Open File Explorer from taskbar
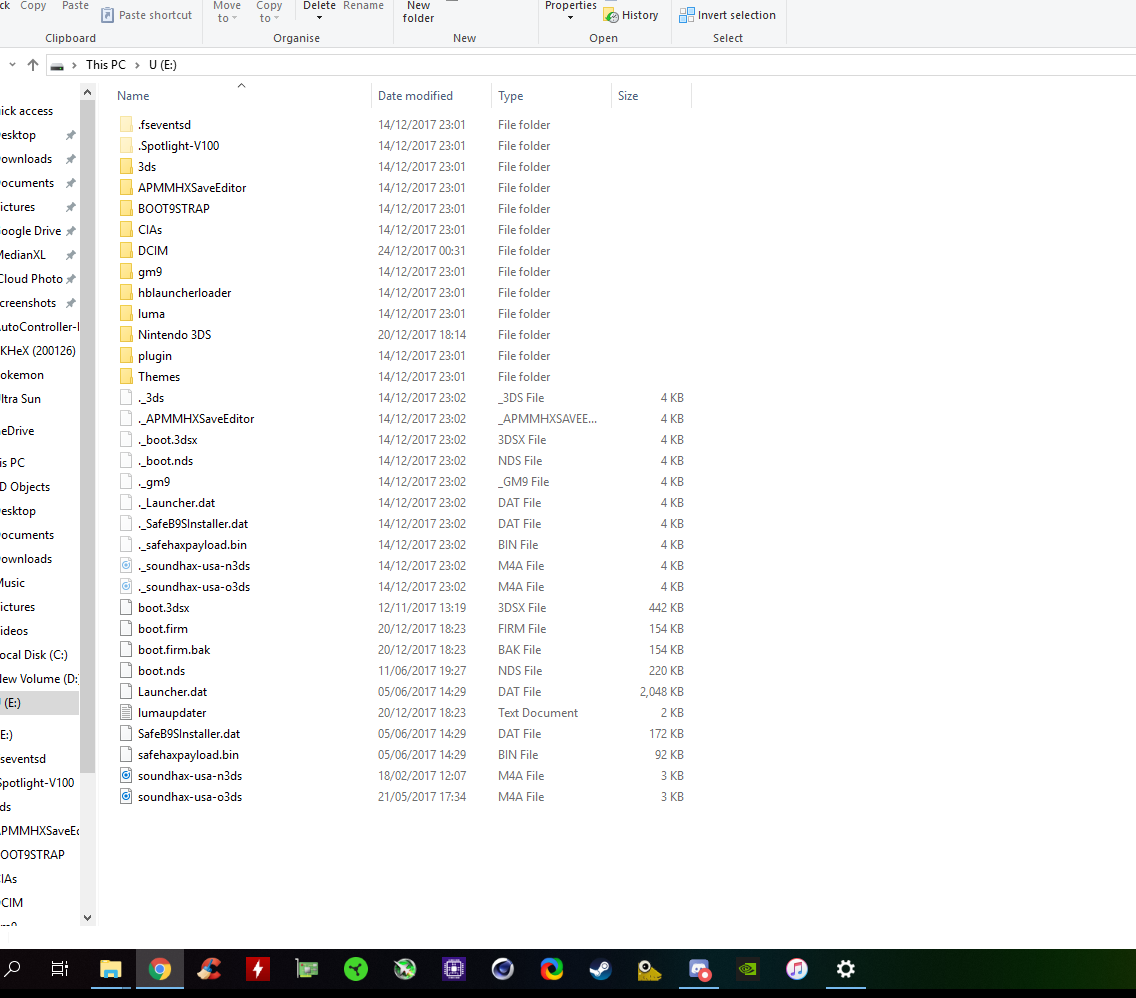 [x=110, y=969]
